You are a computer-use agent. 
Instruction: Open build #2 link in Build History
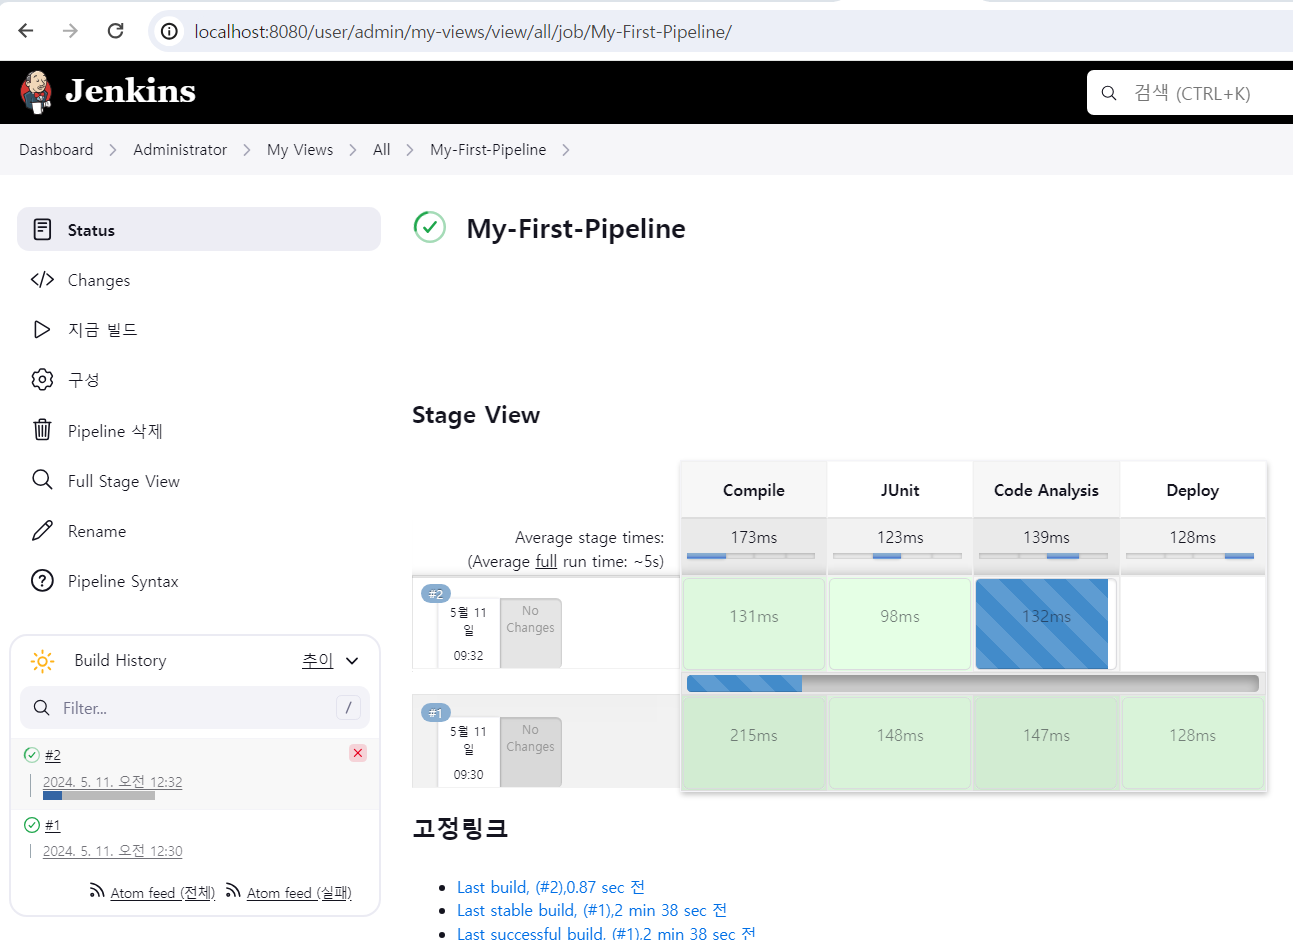coord(53,755)
